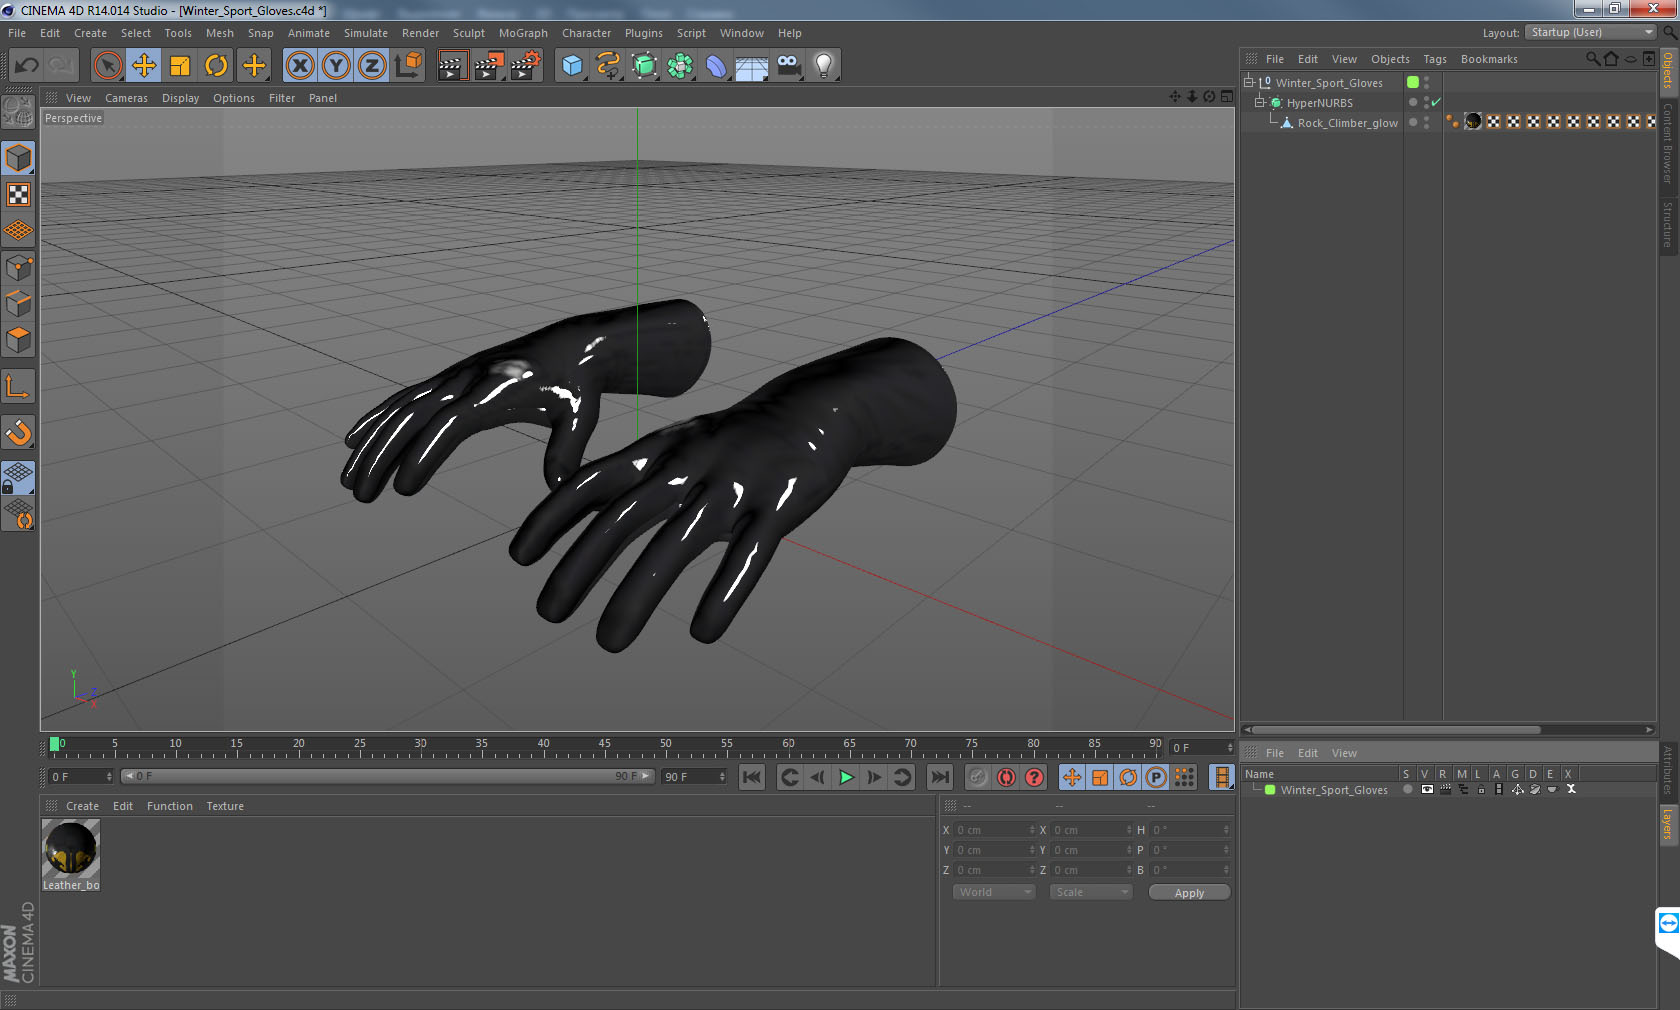Switch to Texture mode
The height and width of the screenshot is (1010, 1680).
pos(18,194)
